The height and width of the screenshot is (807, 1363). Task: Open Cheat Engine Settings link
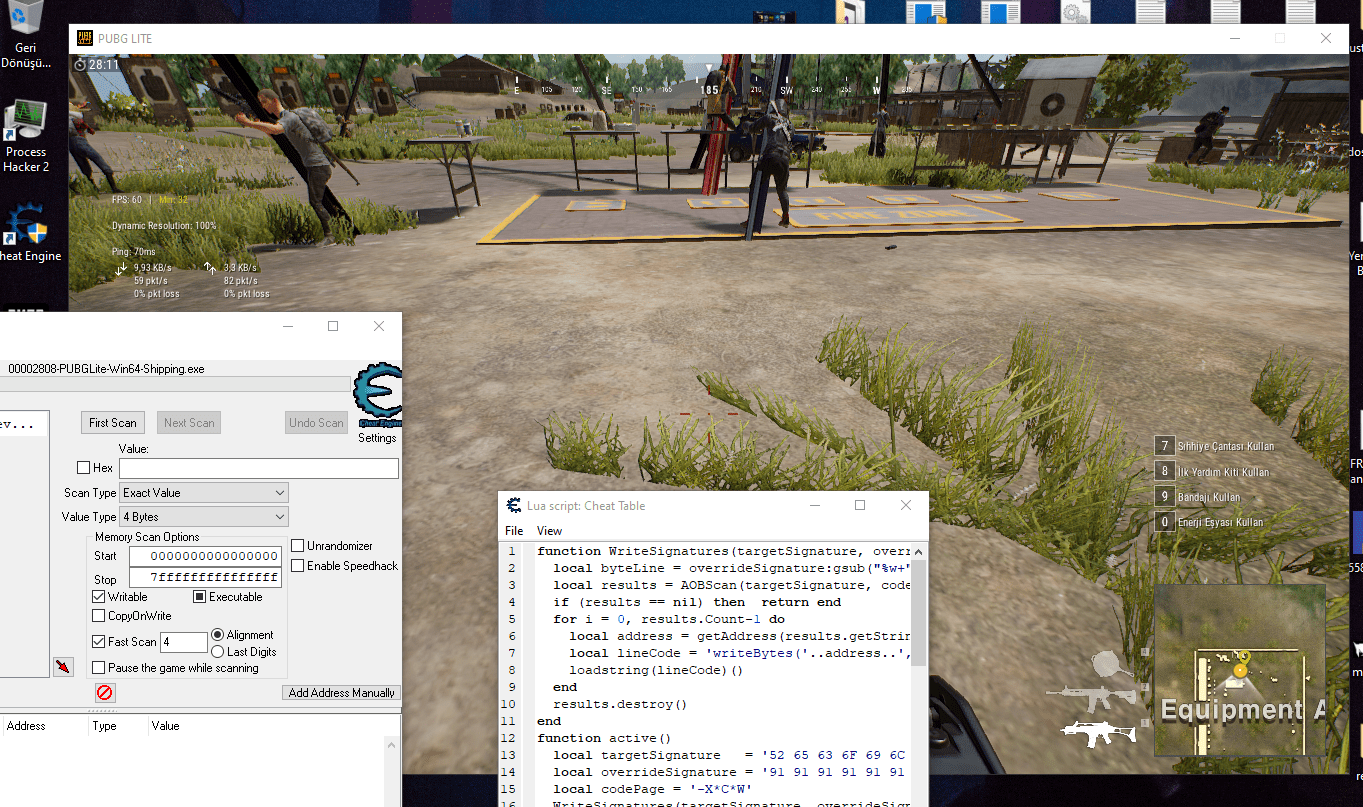point(377,438)
